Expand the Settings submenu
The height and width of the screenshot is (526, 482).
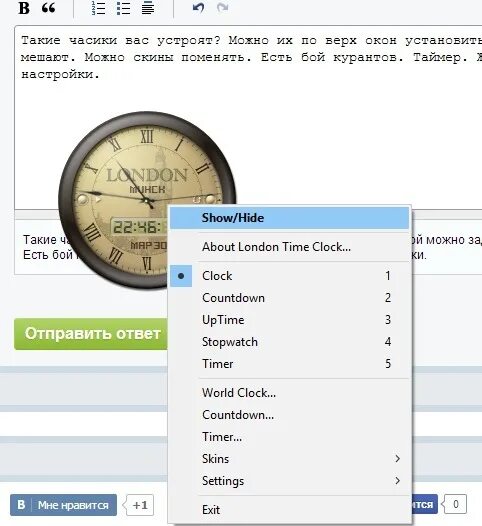click(x=289, y=481)
